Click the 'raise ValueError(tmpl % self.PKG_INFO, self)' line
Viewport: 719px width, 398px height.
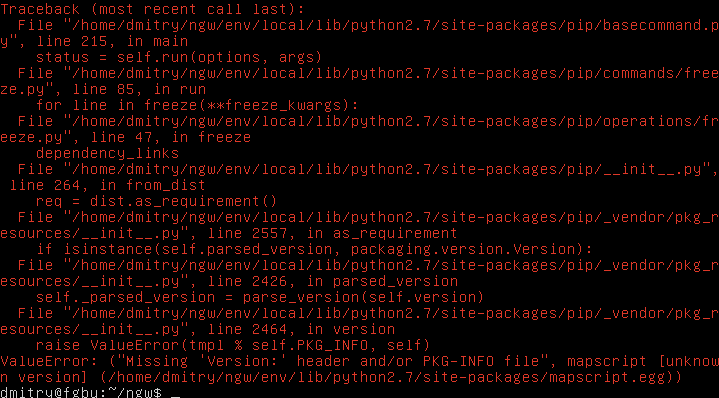[x=233, y=345]
